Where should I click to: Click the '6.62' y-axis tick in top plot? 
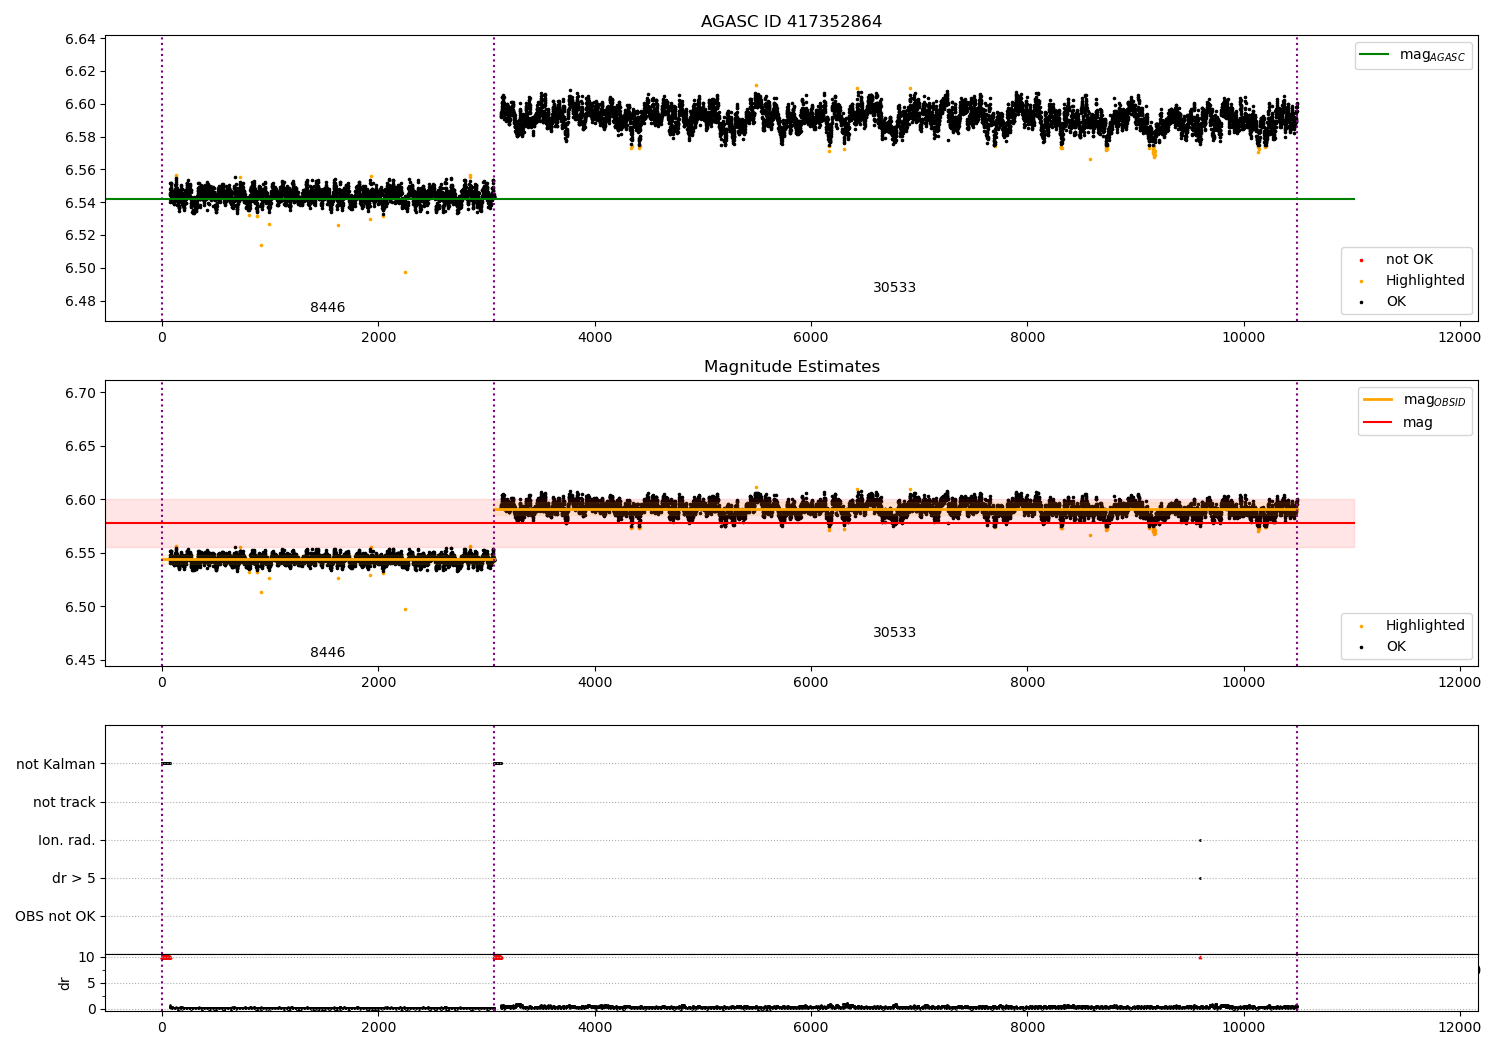pyautogui.click(x=80, y=71)
